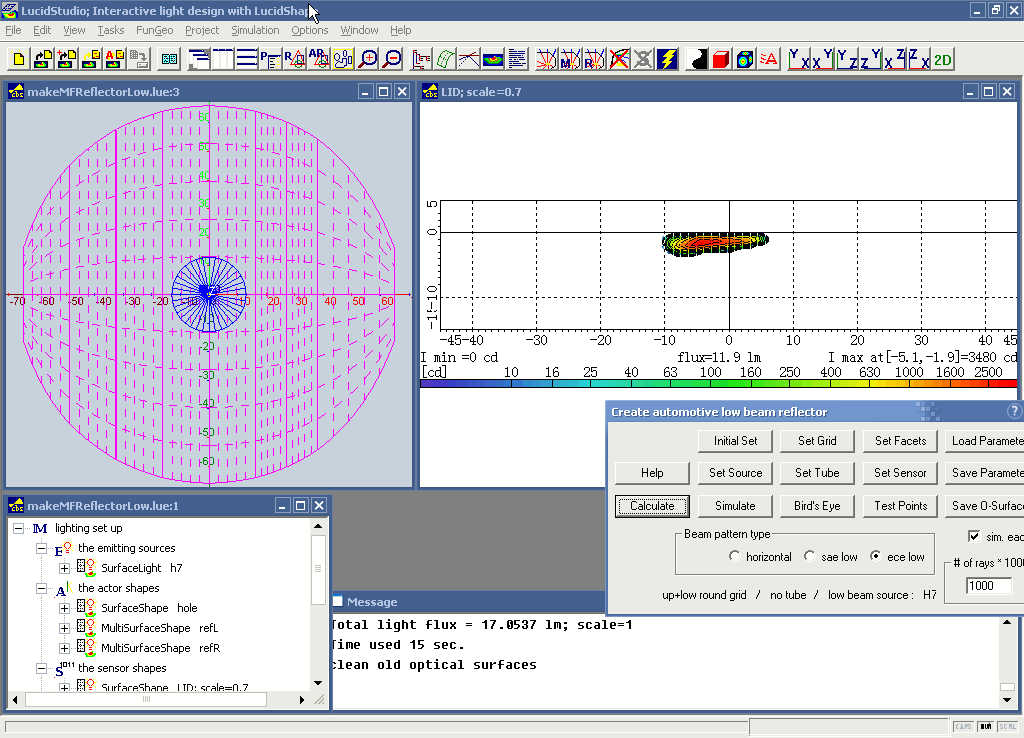Click the Set Facets button
Viewport: 1024px width, 738px height.
click(901, 441)
